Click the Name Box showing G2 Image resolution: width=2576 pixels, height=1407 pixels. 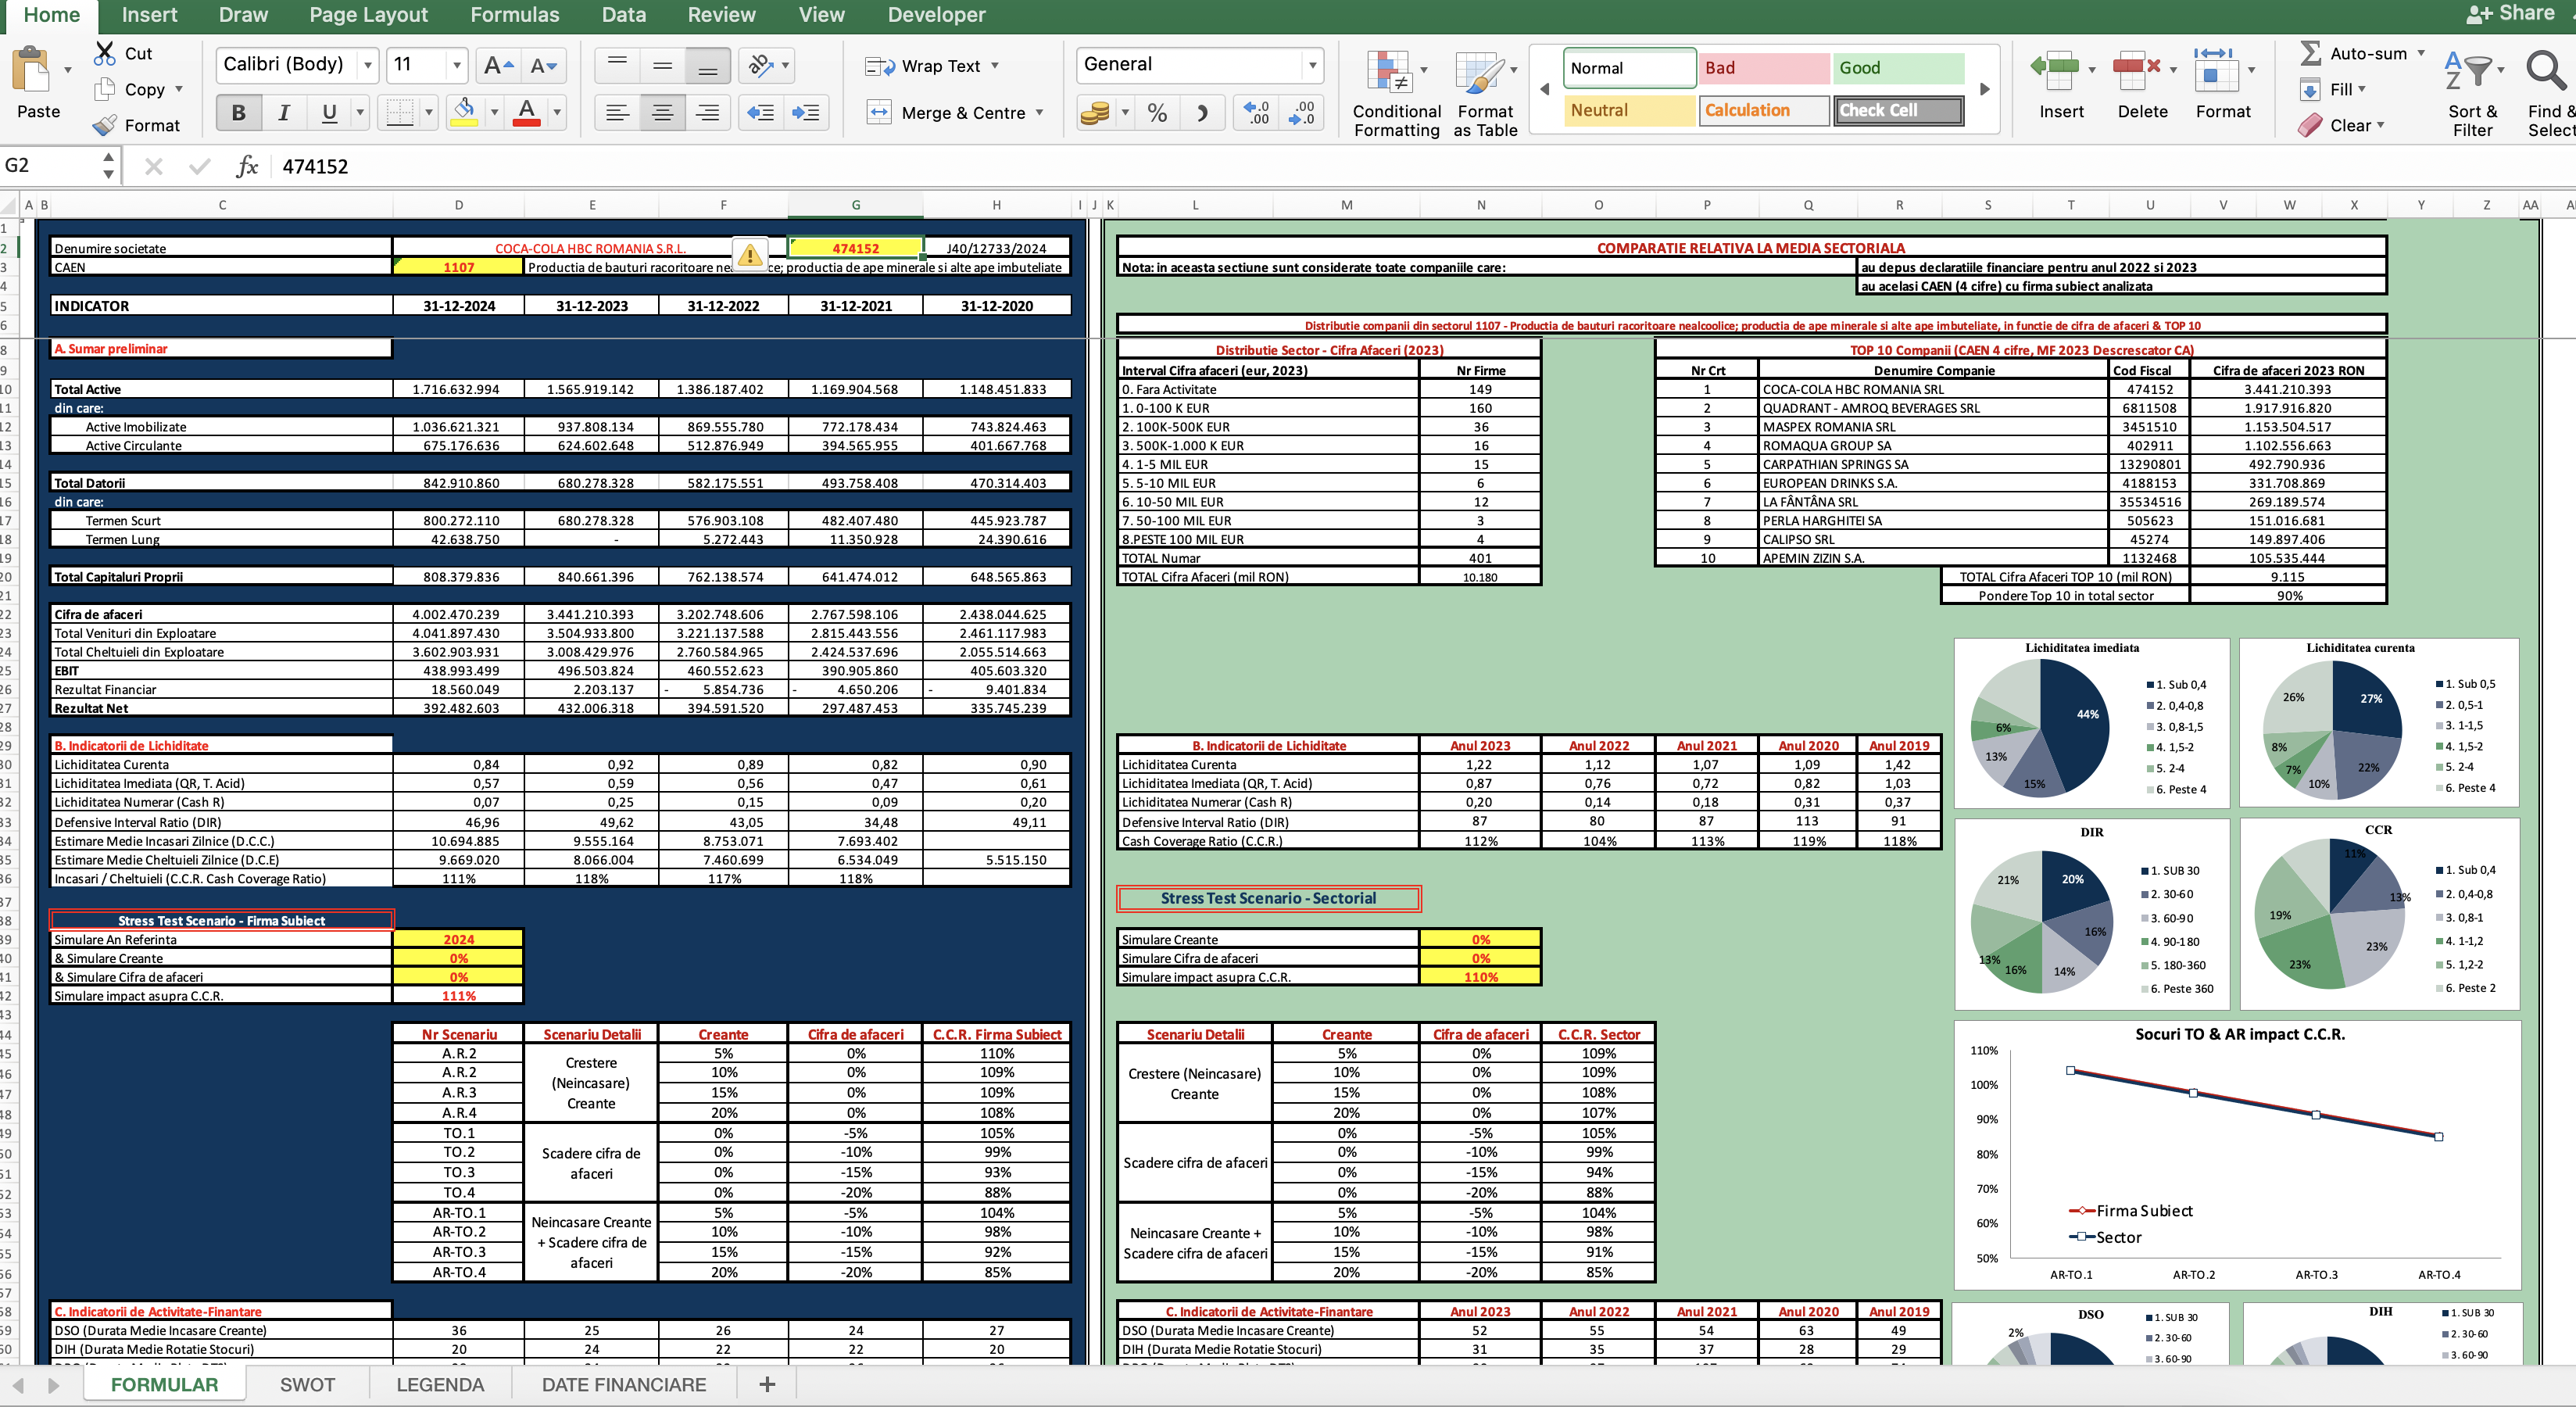click(x=50, y=166)
